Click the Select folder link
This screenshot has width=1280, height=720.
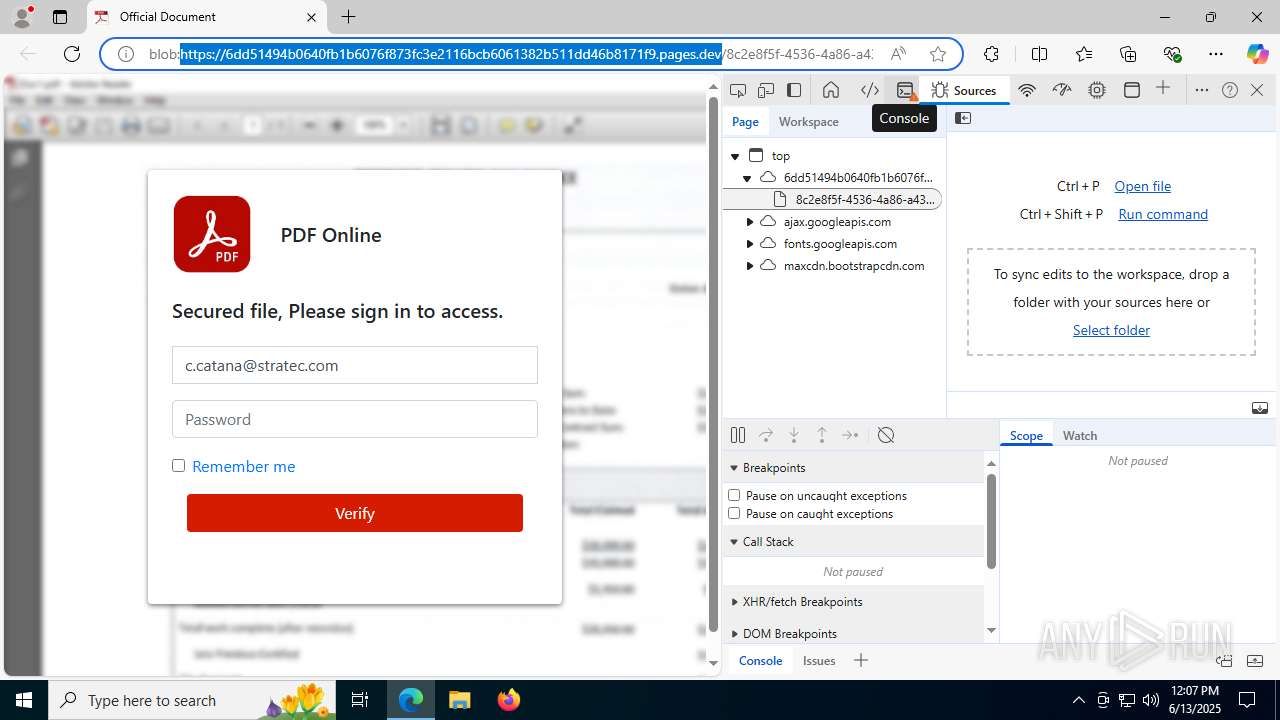pos(1111,330)
